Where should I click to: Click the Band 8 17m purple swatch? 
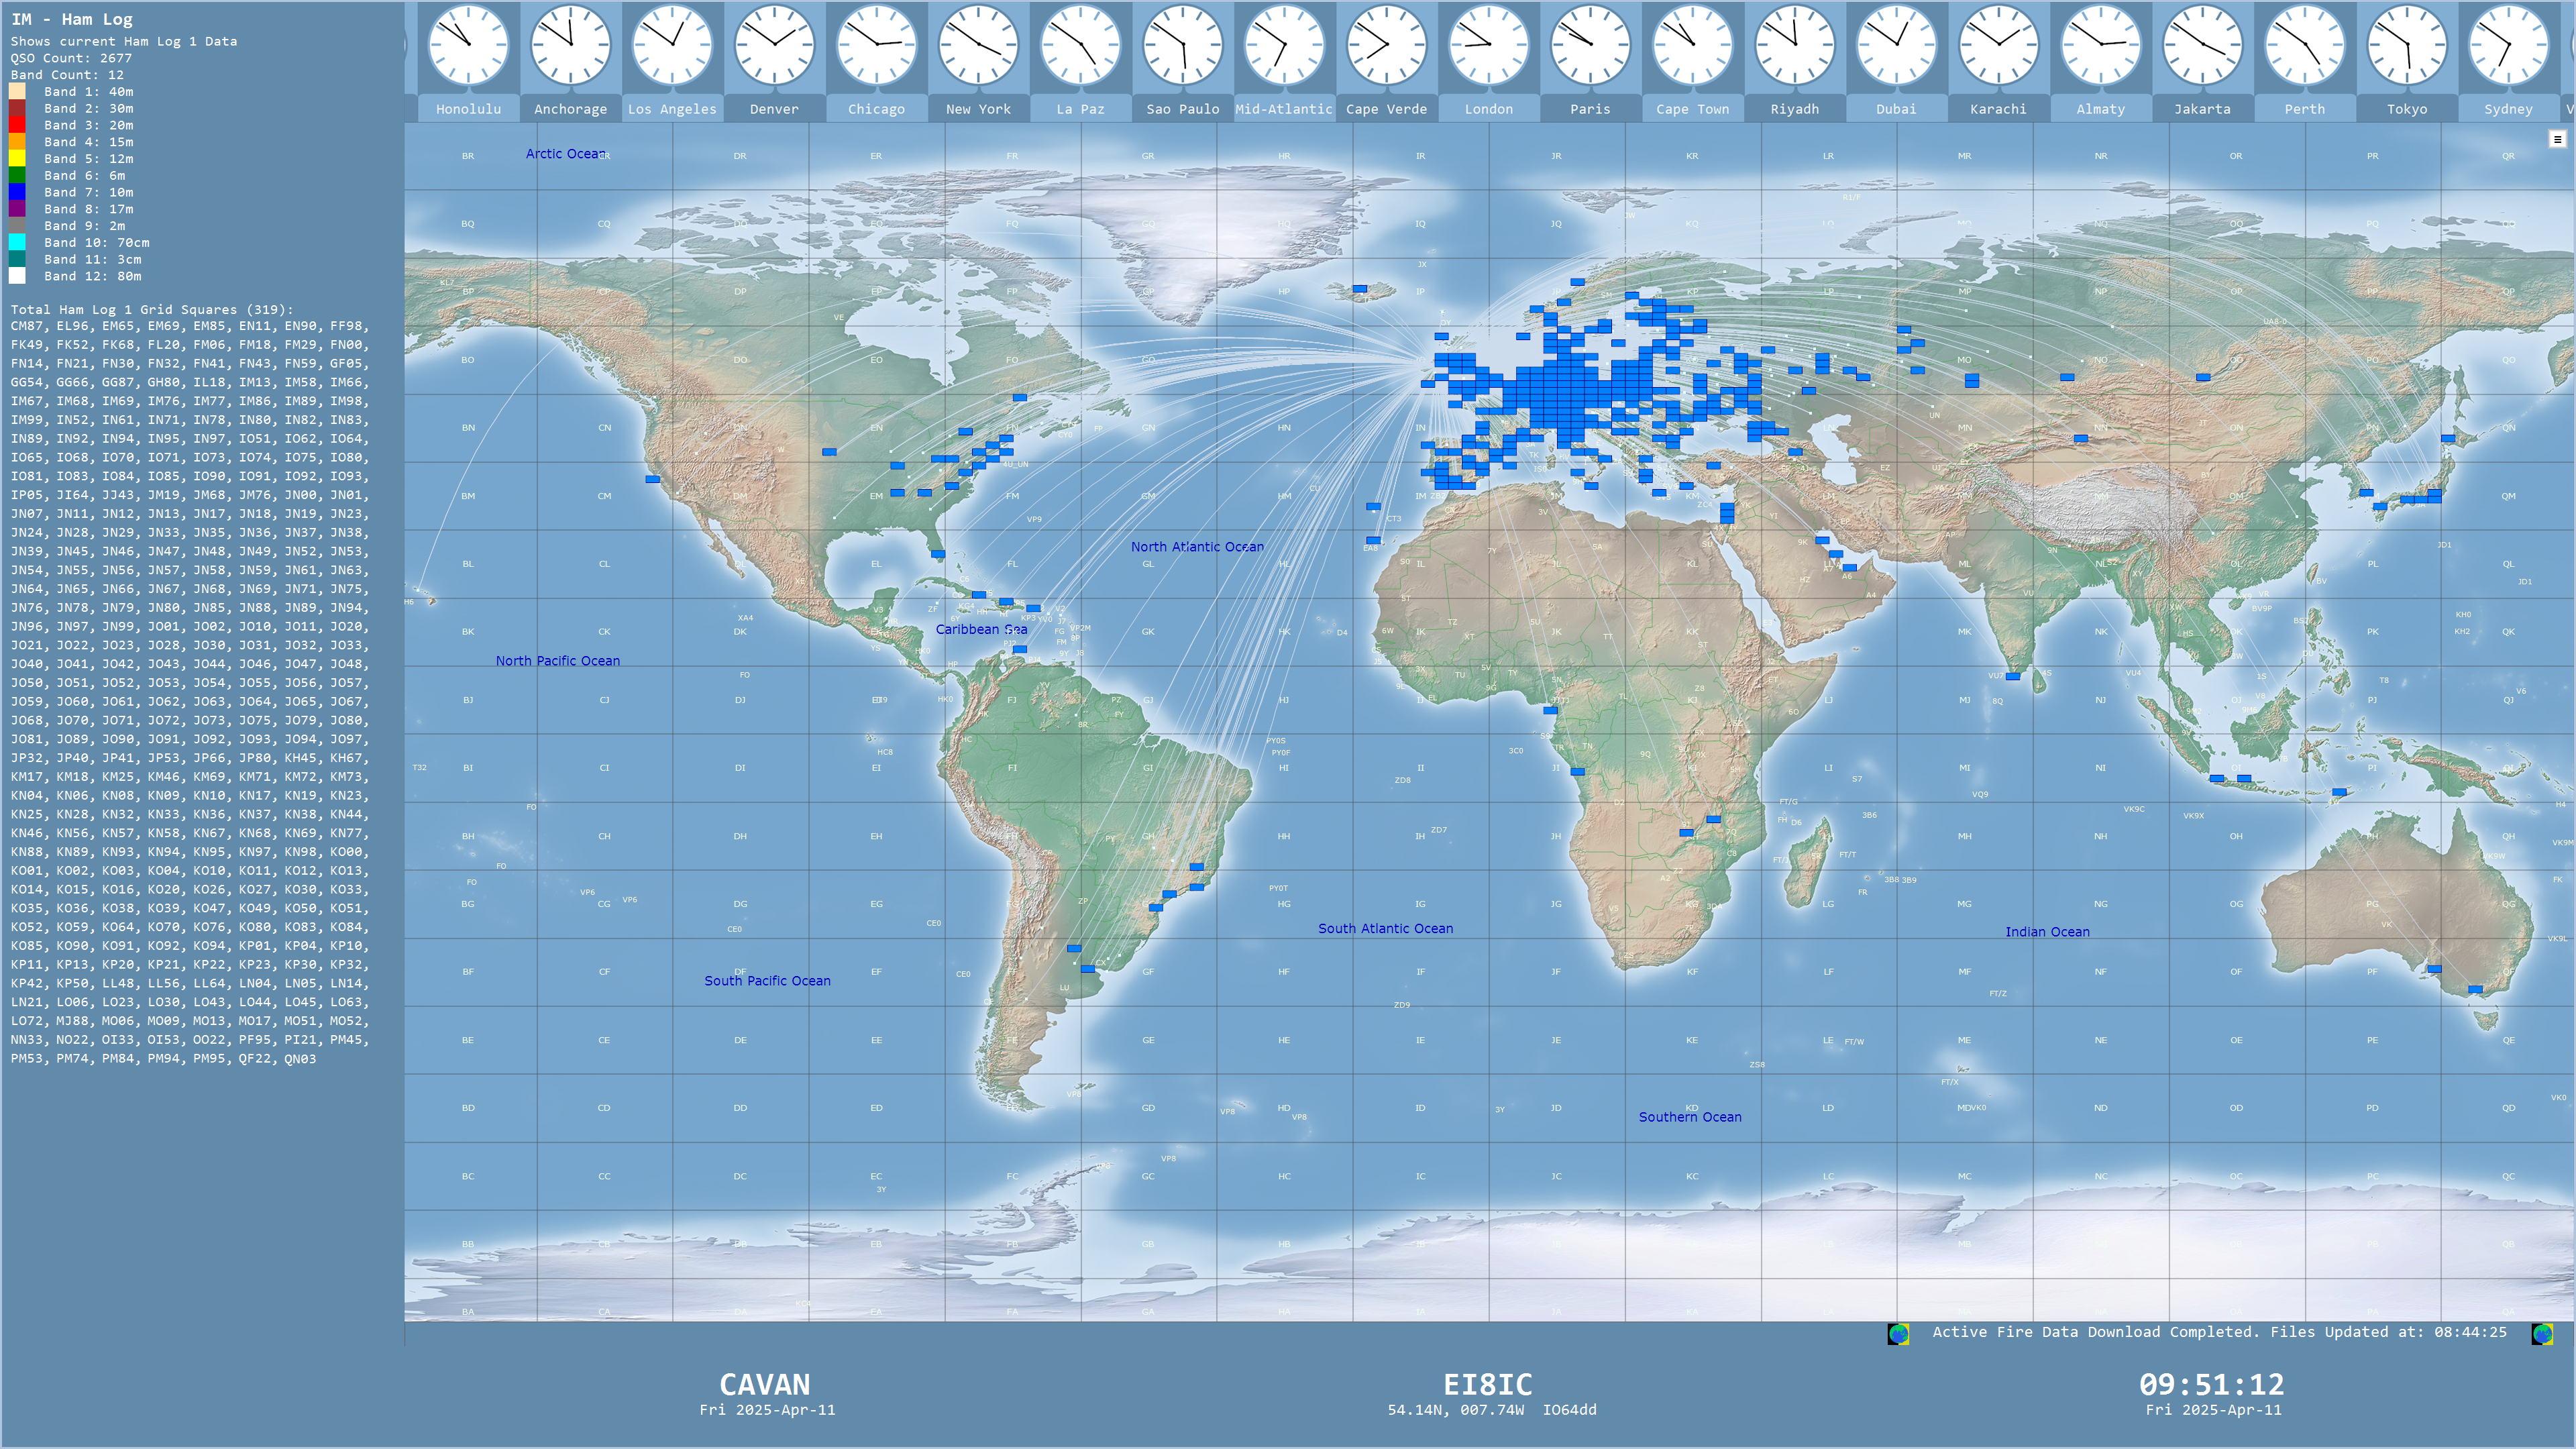coord(17,209)
